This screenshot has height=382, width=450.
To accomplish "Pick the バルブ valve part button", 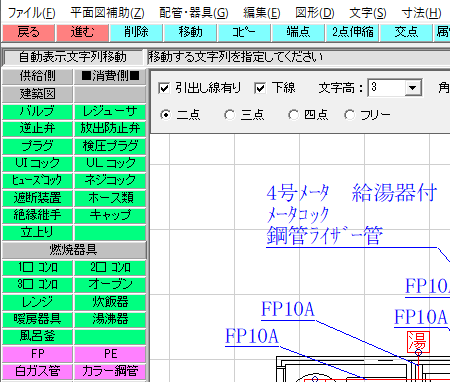I will tap(37, 111).
